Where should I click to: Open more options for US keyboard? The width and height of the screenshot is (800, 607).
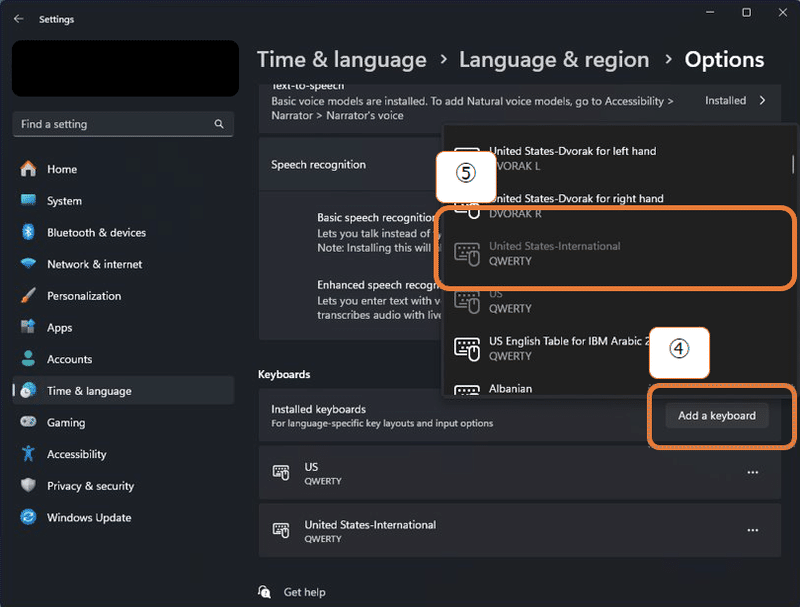click(x=753, y=473)
